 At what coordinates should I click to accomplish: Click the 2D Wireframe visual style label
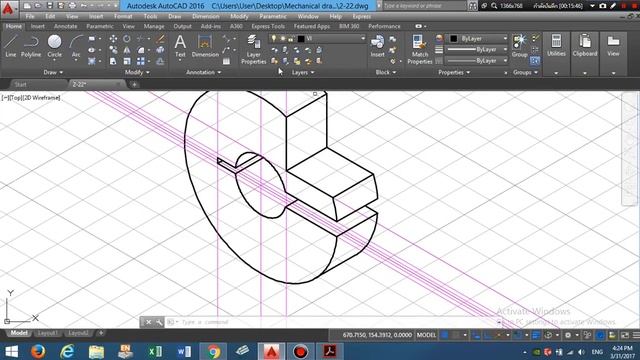tap(42, 98)
